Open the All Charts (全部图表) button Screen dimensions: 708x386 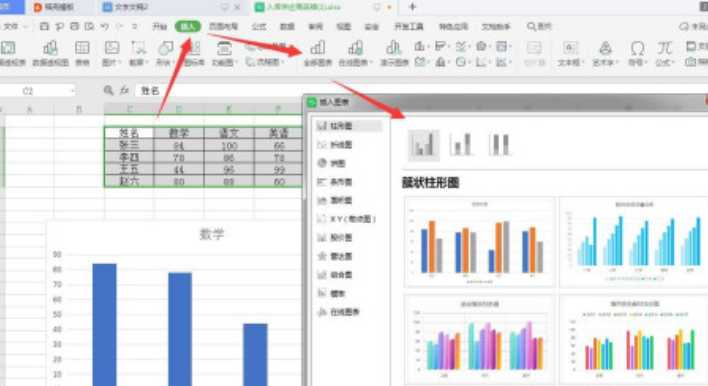(317, 53)
